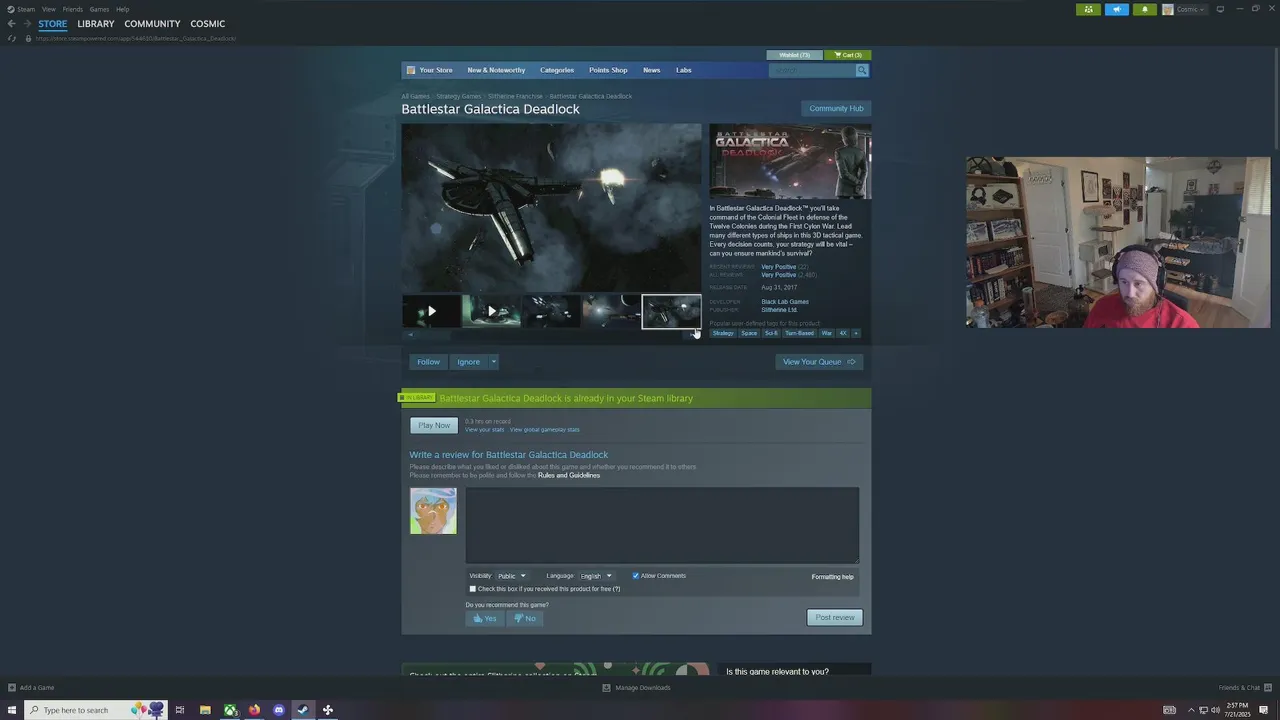Image resolution: width=1280 pixels, height=720 pixels.
Task: Select the third screenshot thumbnail
Action: click(551, 311)
